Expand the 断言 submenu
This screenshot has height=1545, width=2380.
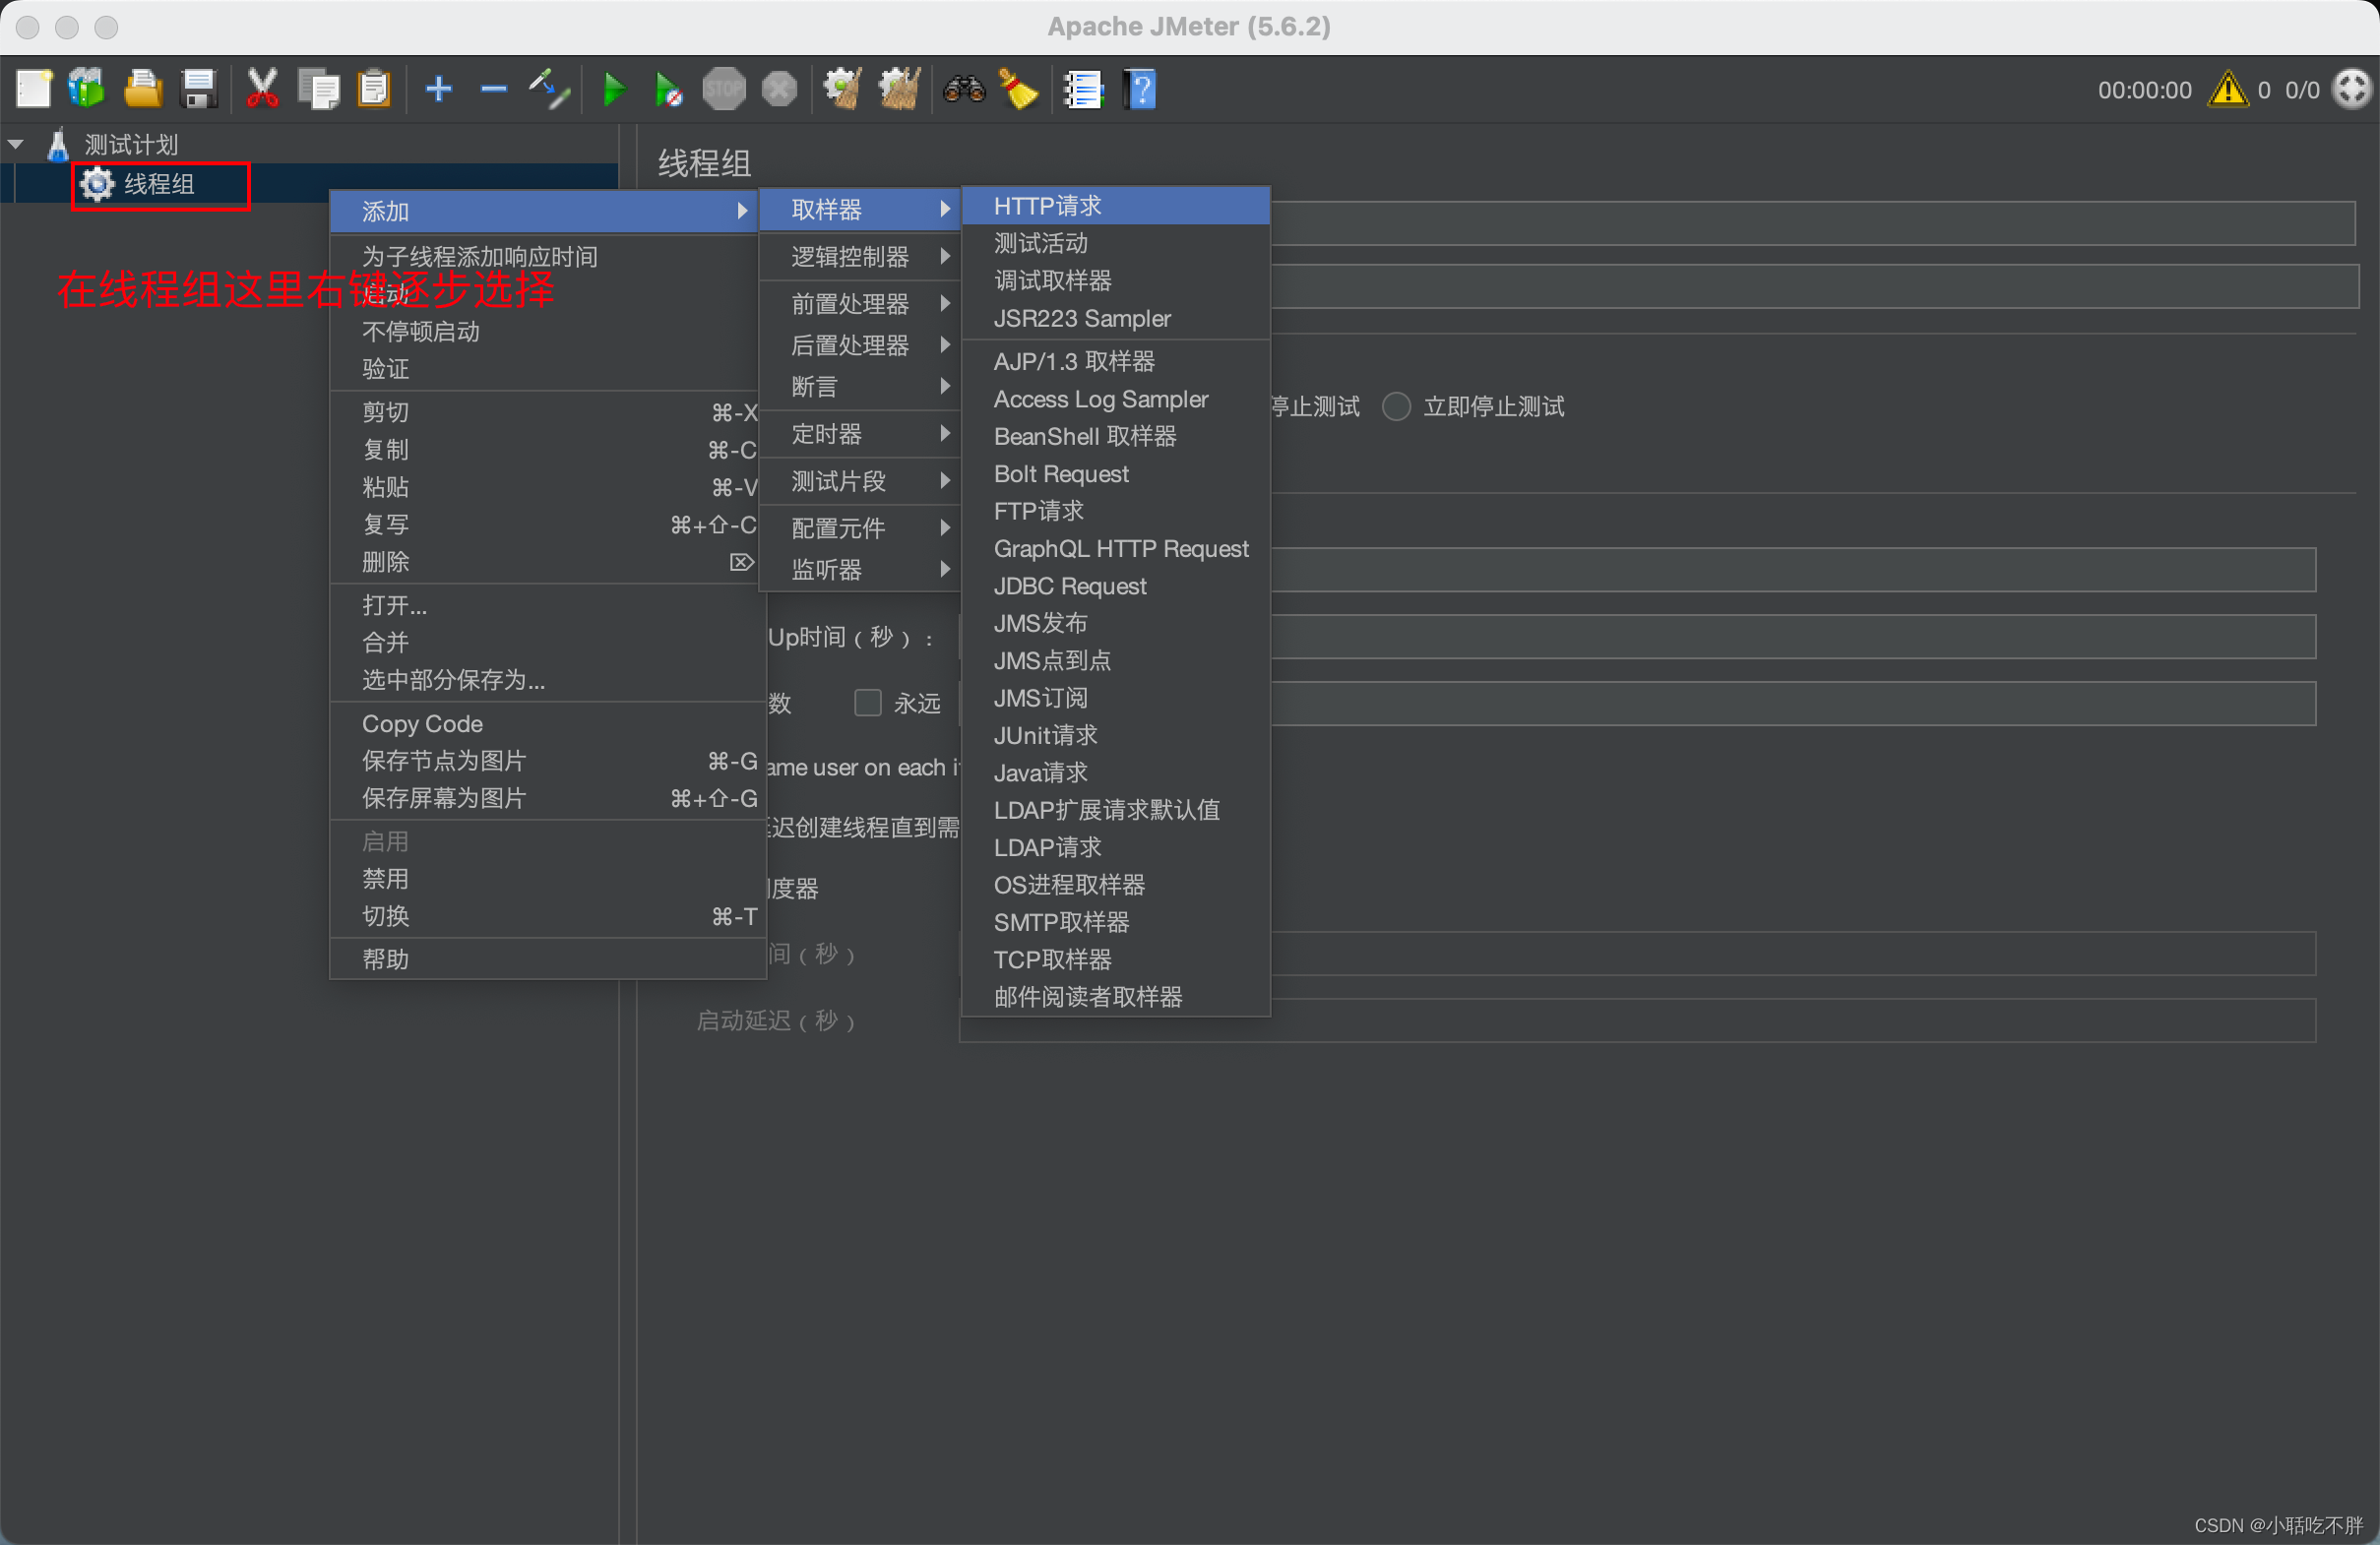861,386
